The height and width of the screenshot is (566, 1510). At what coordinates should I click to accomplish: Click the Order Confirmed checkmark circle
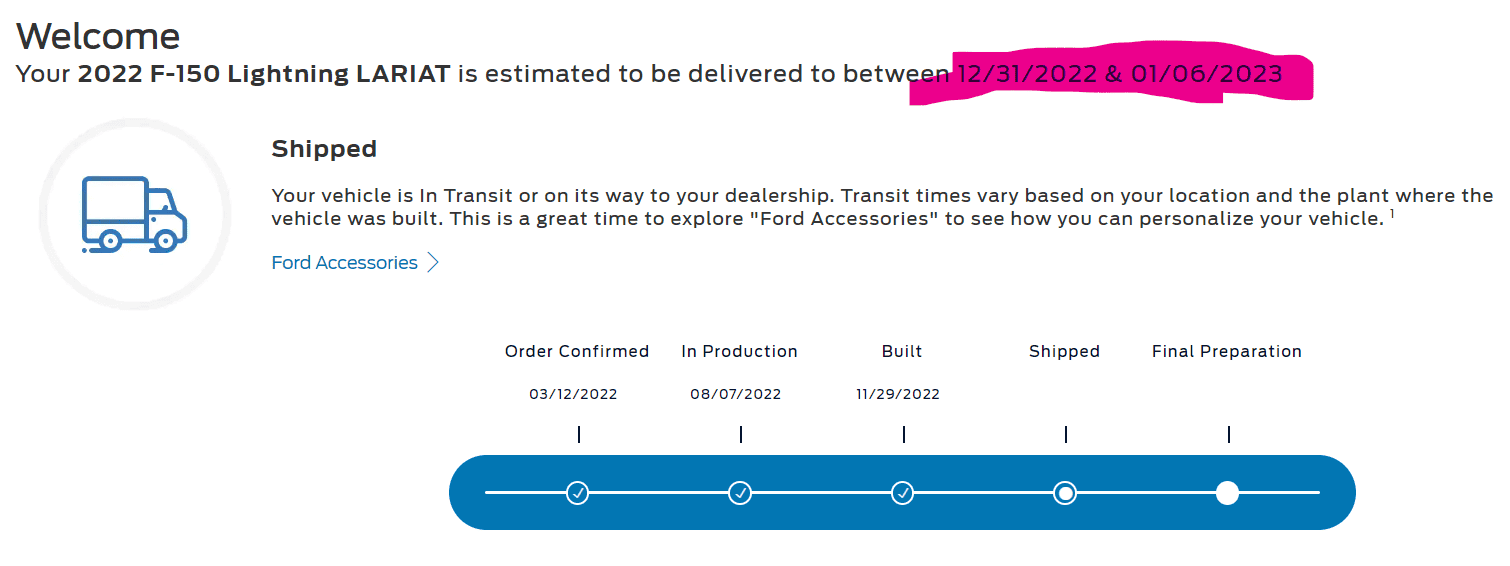click(x=577, y=493)
